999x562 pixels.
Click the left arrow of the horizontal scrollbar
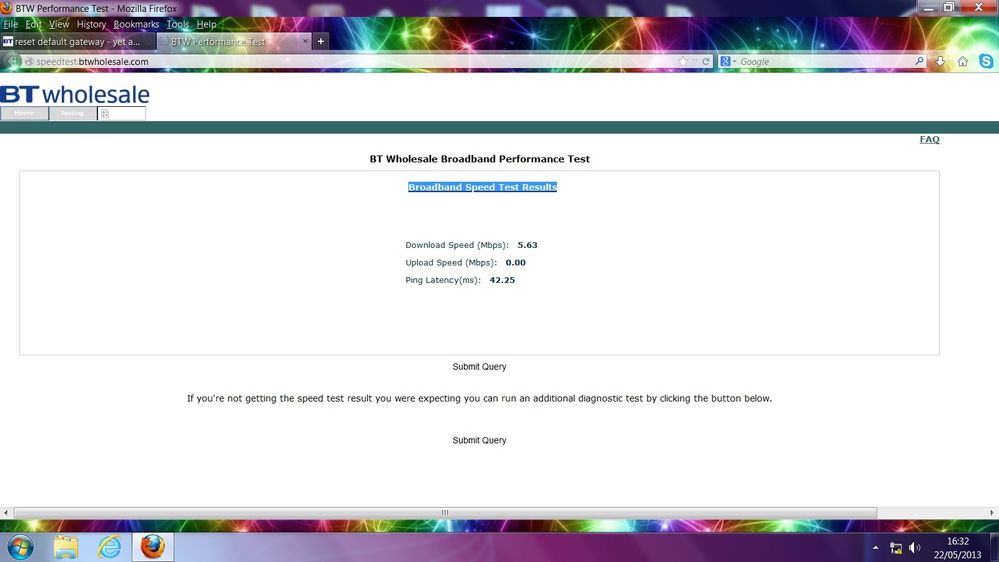(6, 512)
